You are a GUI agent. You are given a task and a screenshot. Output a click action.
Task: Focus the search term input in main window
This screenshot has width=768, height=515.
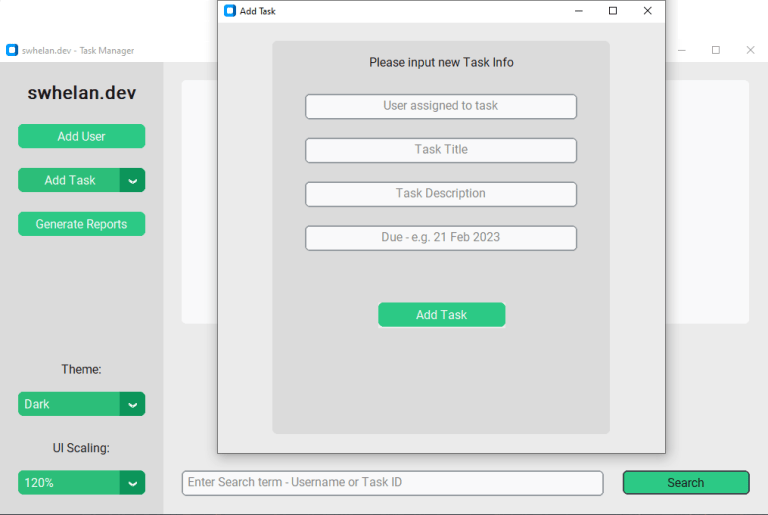tap(392, 483)
